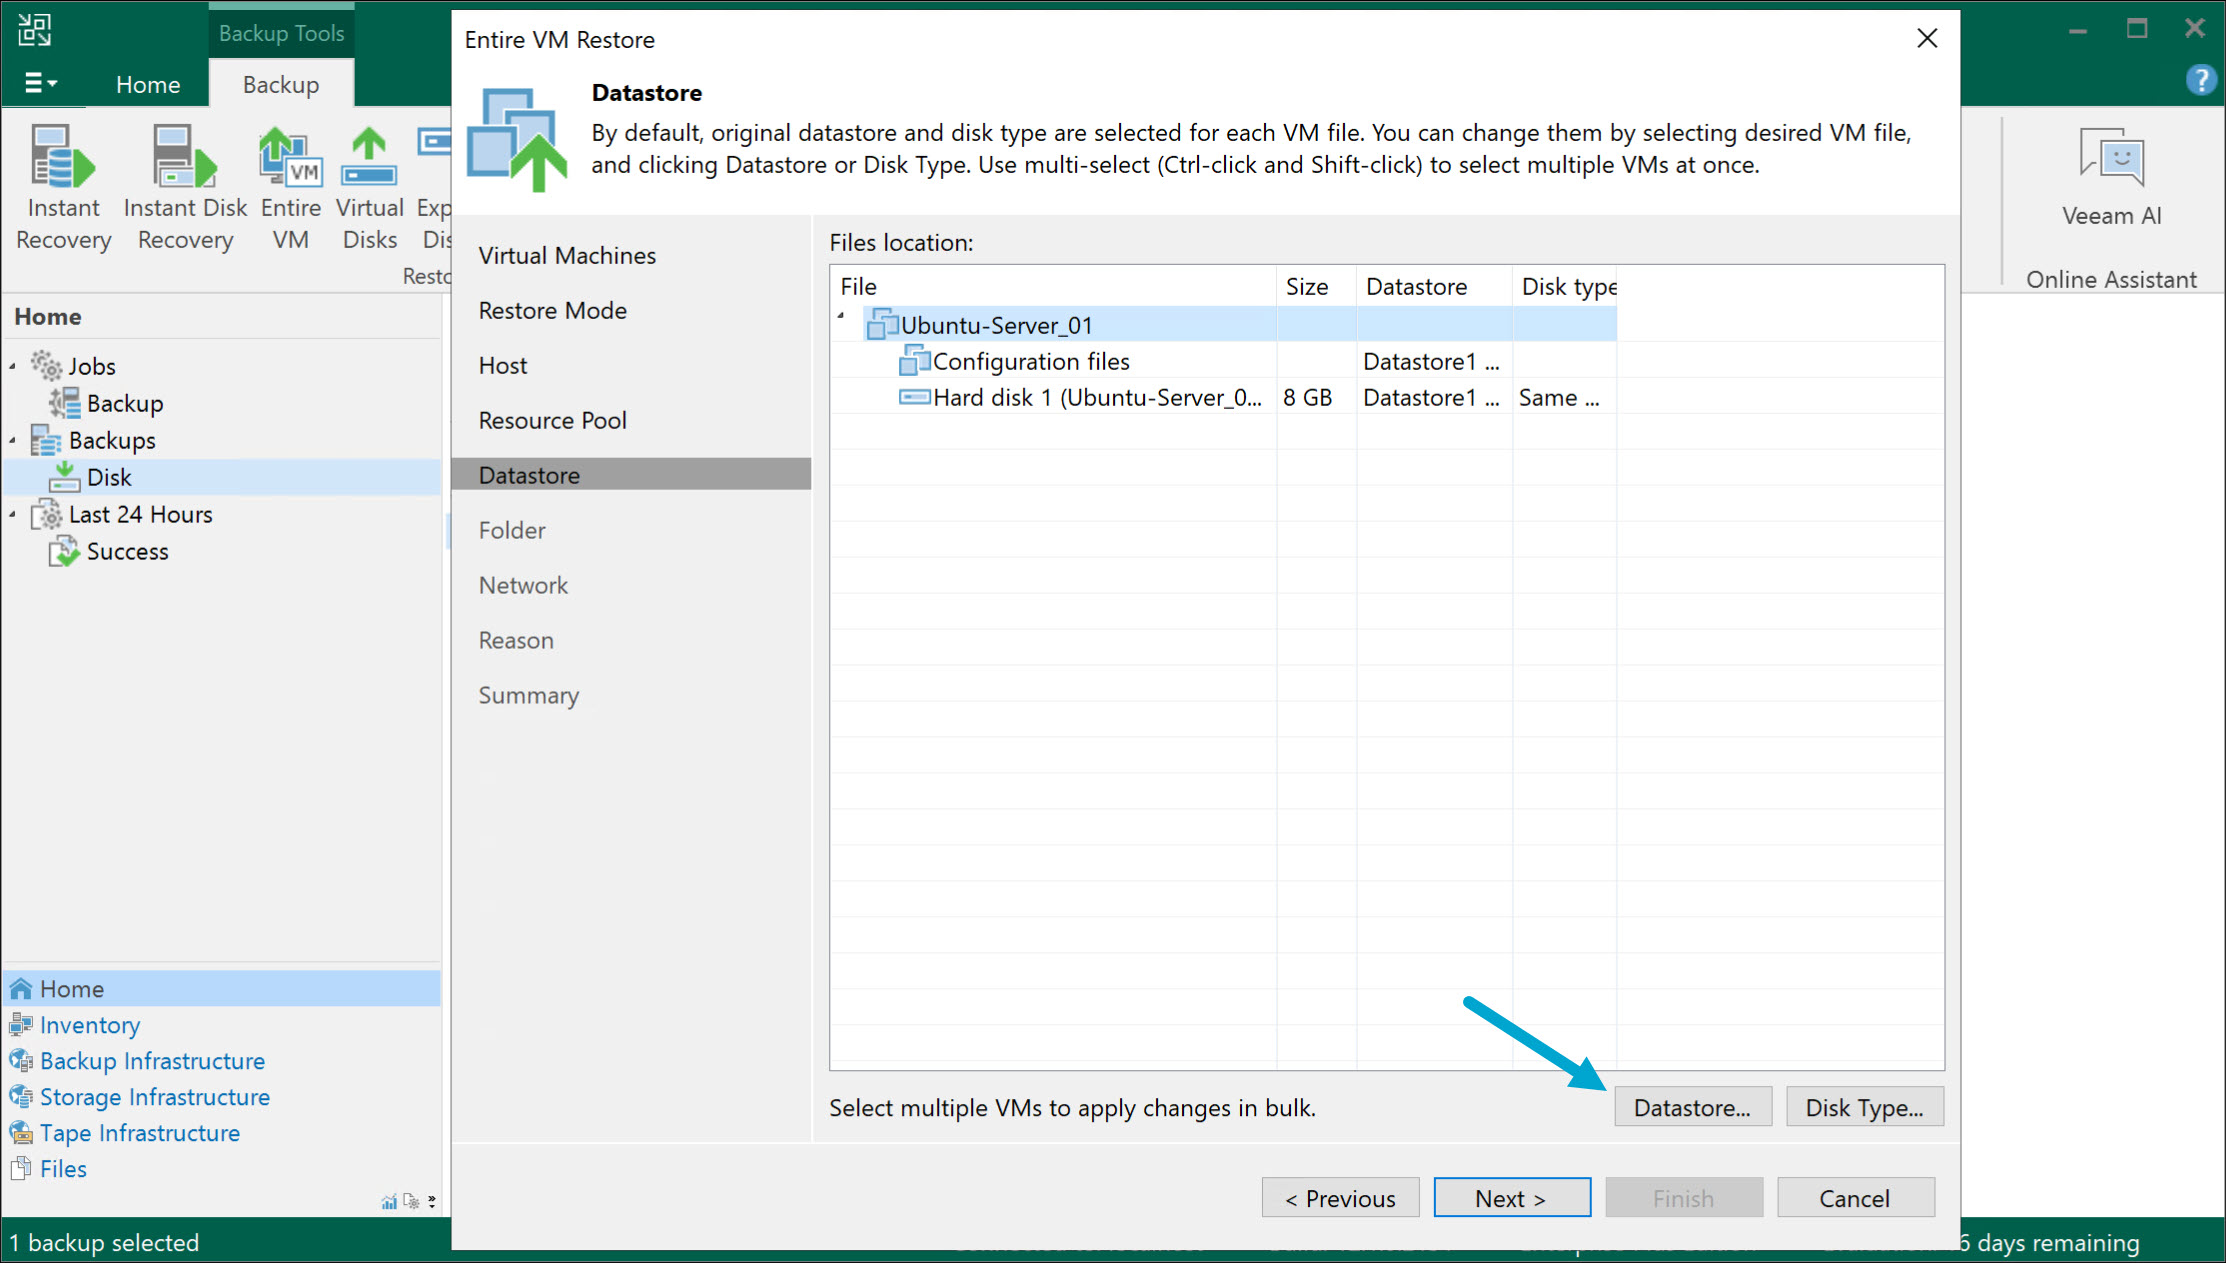2226x1263 pixels.
Task: Open Backup Infrastructure view
Action: tap(151, 1060)
